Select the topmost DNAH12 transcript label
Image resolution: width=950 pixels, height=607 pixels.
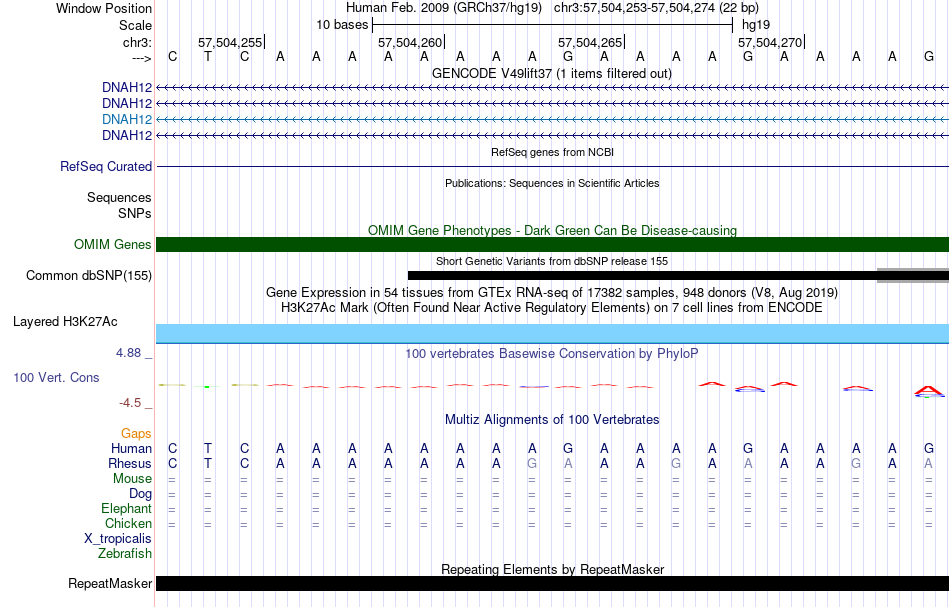pyautogui.click(x=127, y=88)
